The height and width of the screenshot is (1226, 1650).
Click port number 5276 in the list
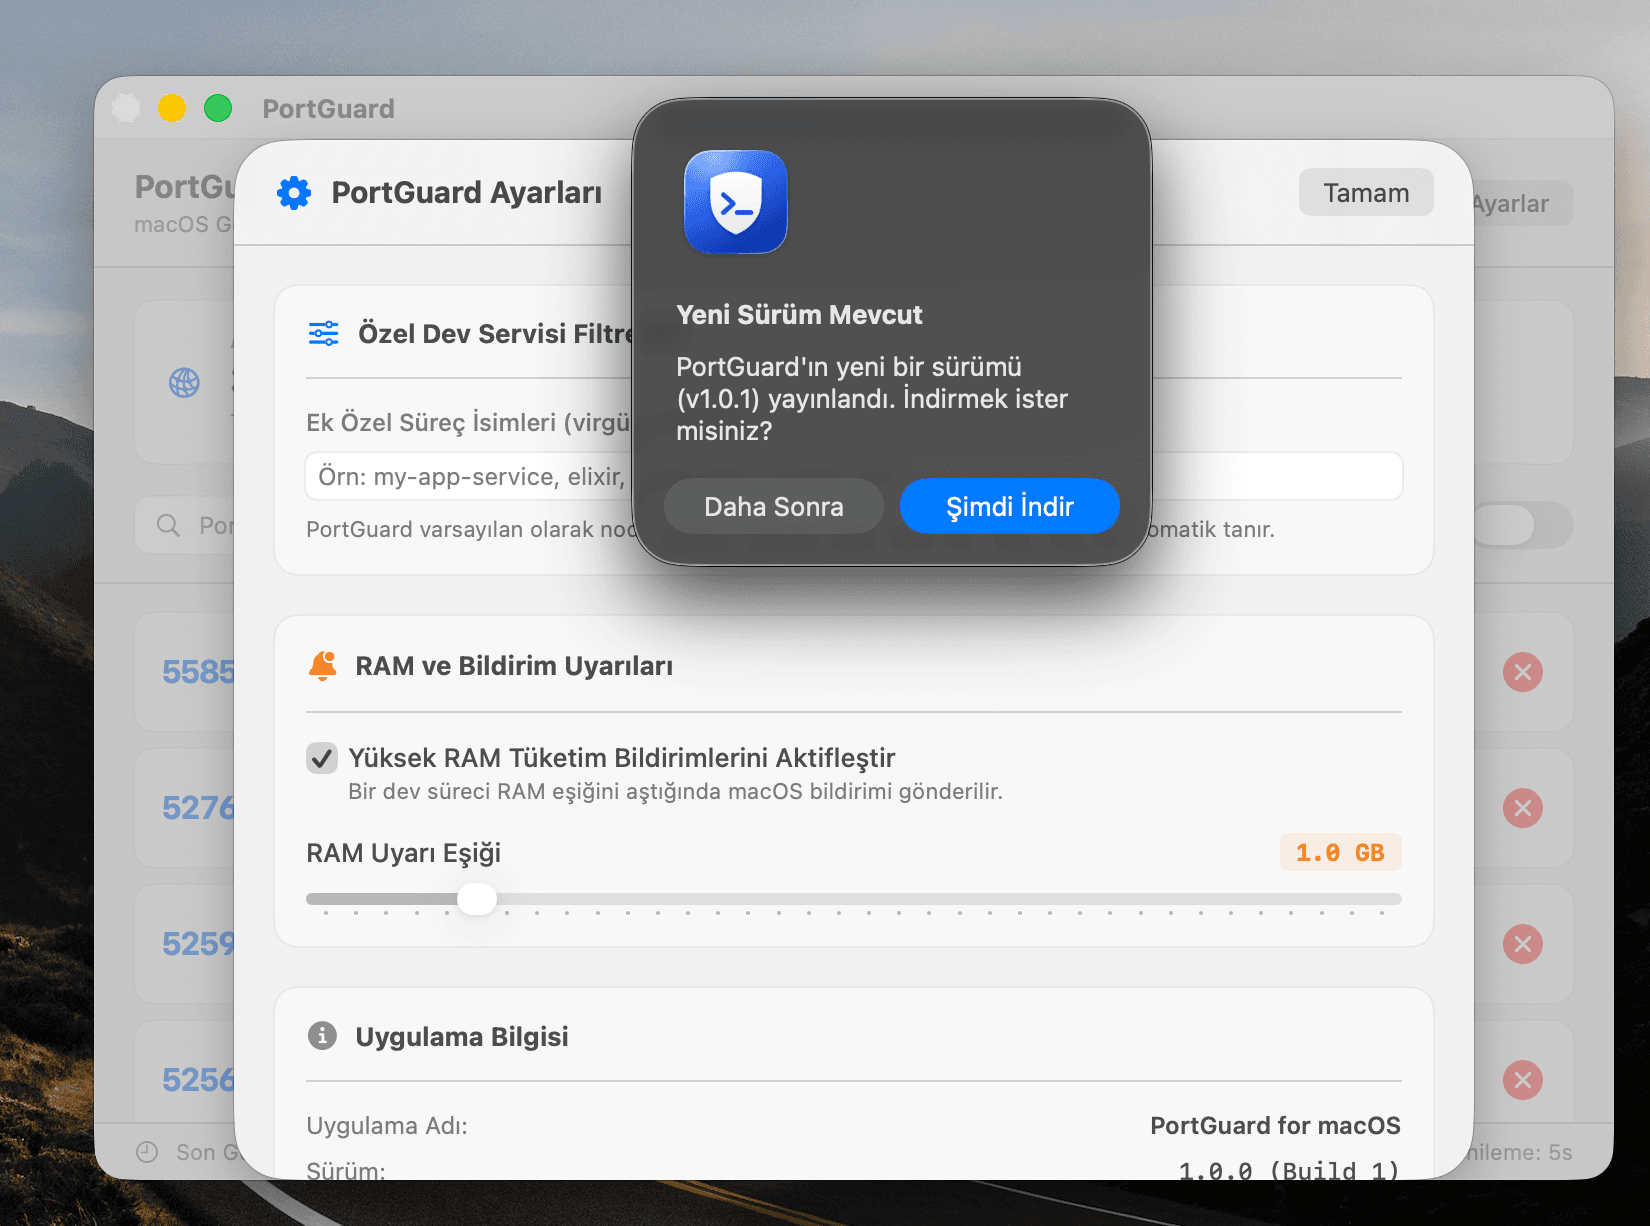coord(198,808)
